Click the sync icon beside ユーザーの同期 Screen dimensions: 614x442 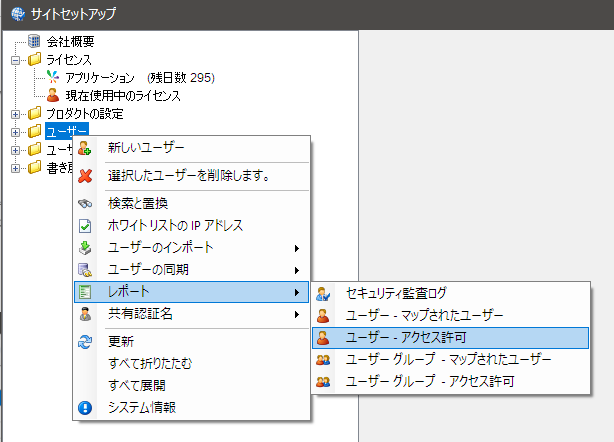85,270
